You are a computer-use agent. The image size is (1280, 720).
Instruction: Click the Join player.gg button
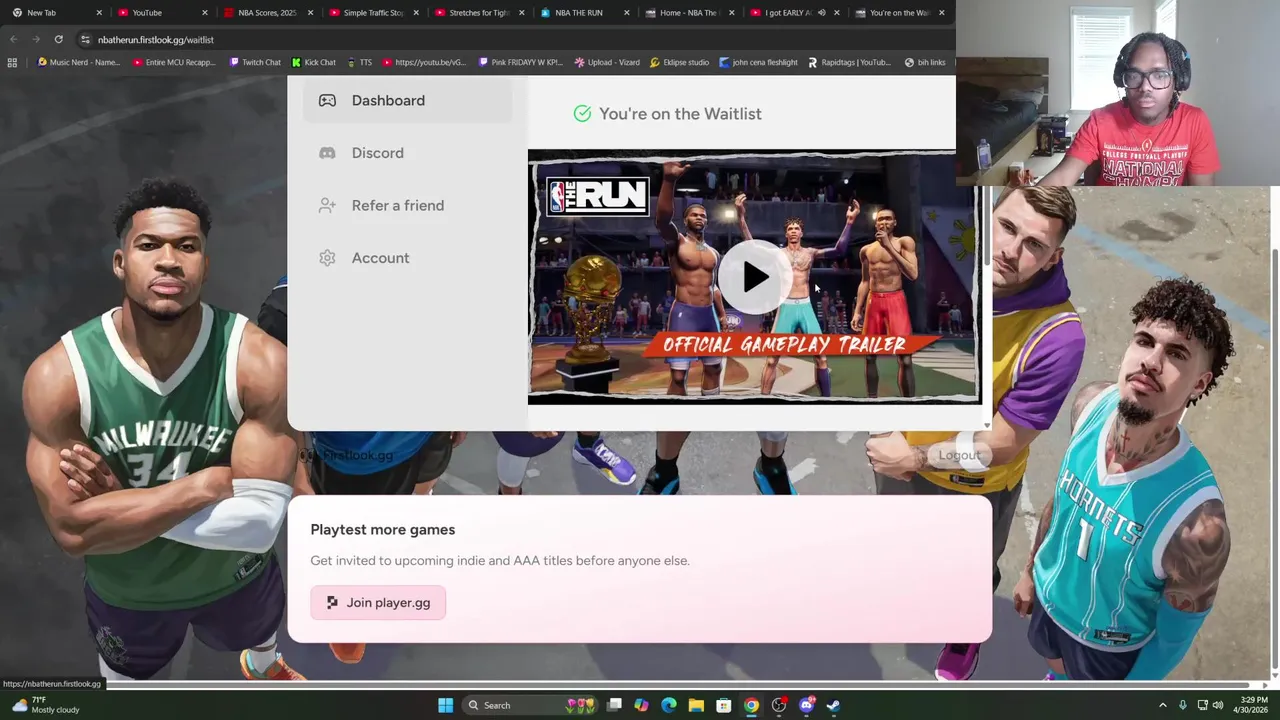(378, 602)
